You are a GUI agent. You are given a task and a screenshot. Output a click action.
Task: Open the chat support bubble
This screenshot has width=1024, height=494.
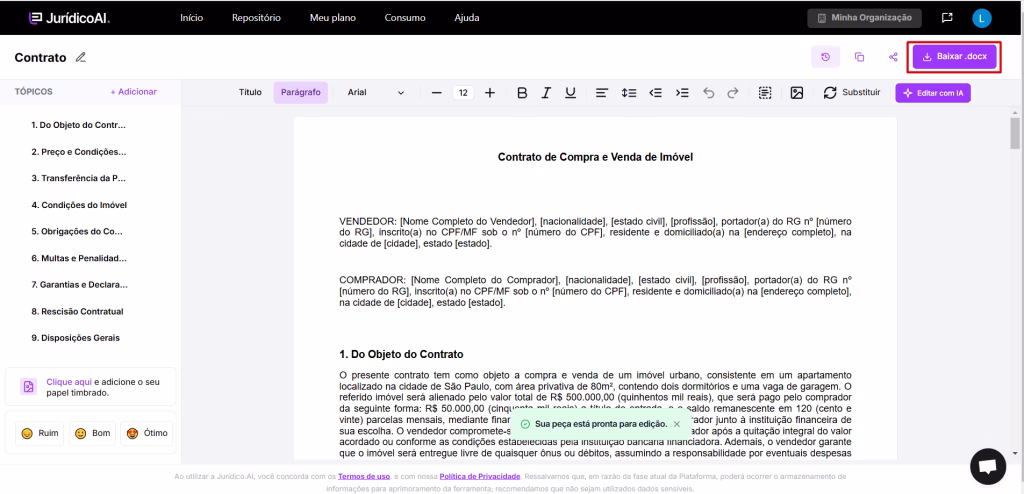(988, 466)
